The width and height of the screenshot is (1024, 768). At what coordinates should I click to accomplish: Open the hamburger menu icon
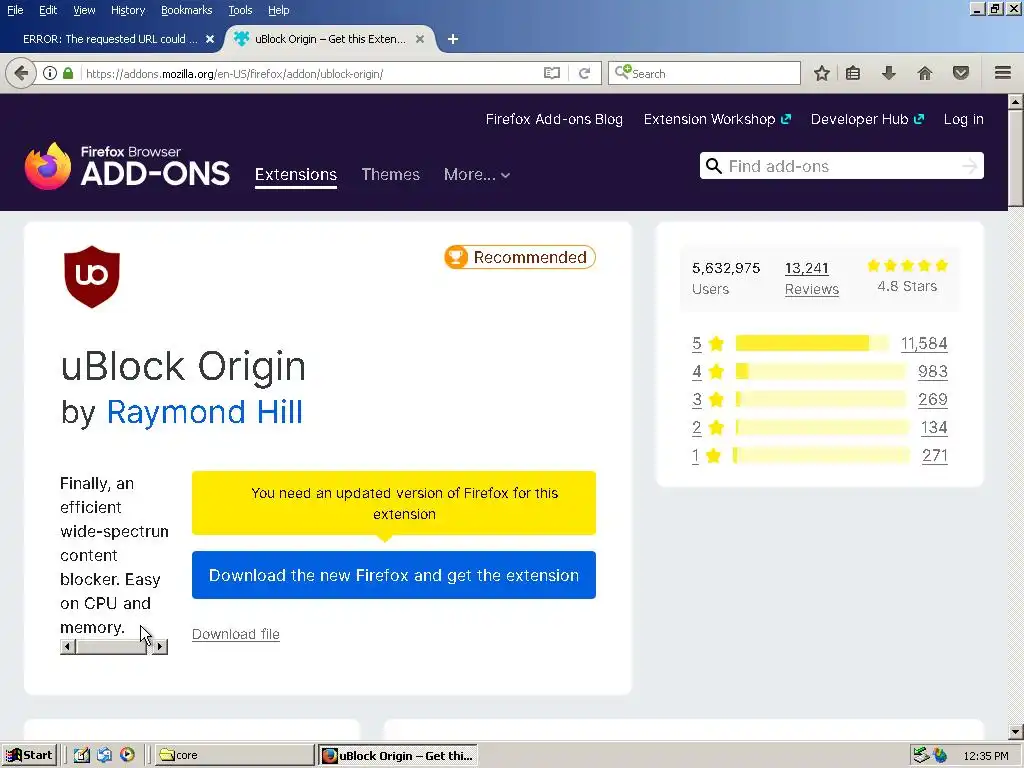pos(1003,73)
